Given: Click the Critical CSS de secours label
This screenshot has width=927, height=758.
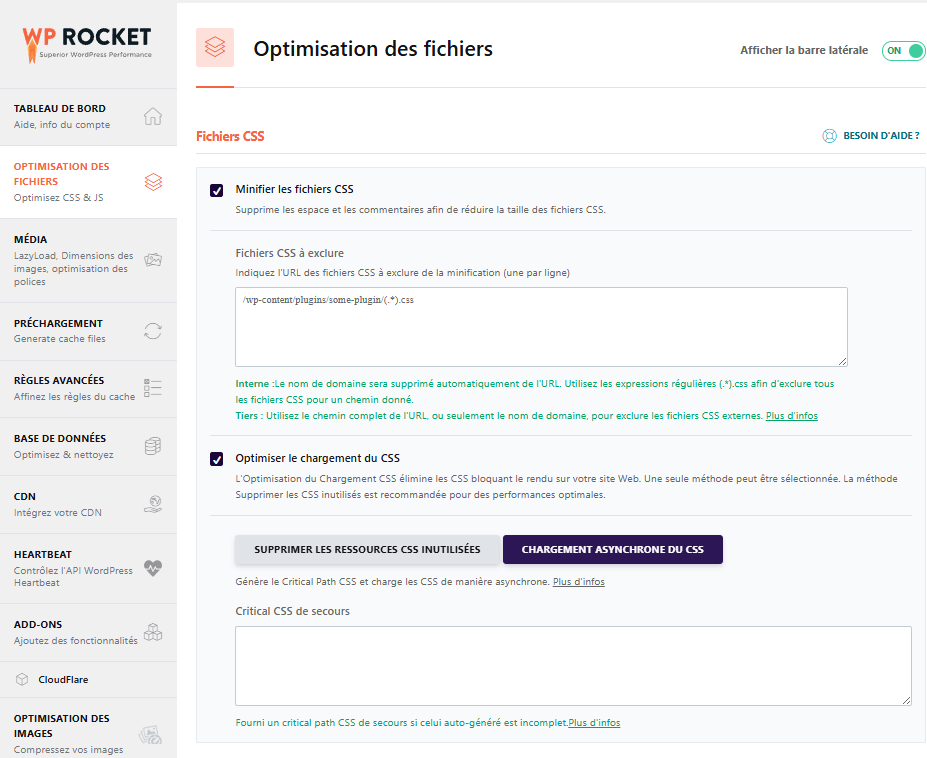Looking at the screenshot, I should tap(293, 611).
